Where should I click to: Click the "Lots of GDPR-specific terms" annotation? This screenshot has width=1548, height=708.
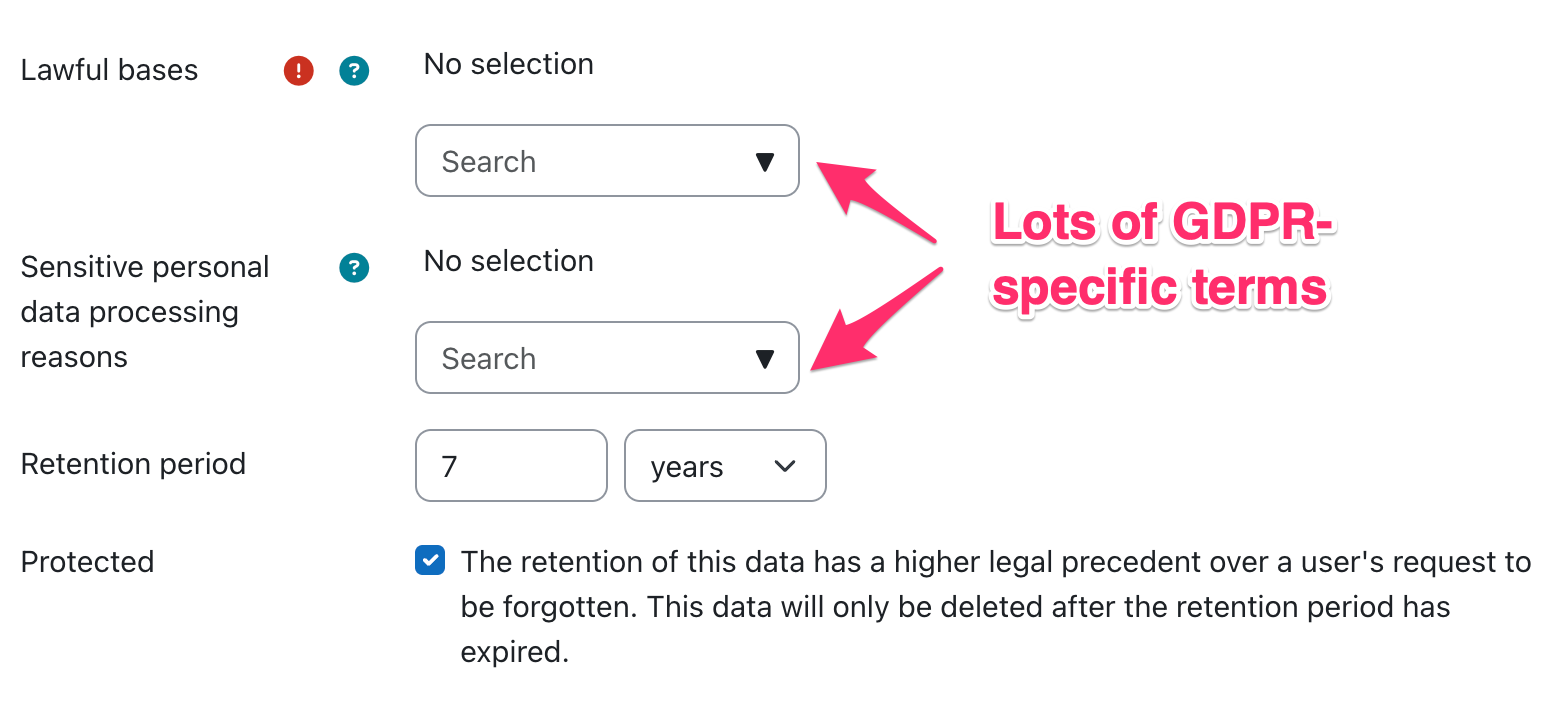click(x=1162, y=256)
